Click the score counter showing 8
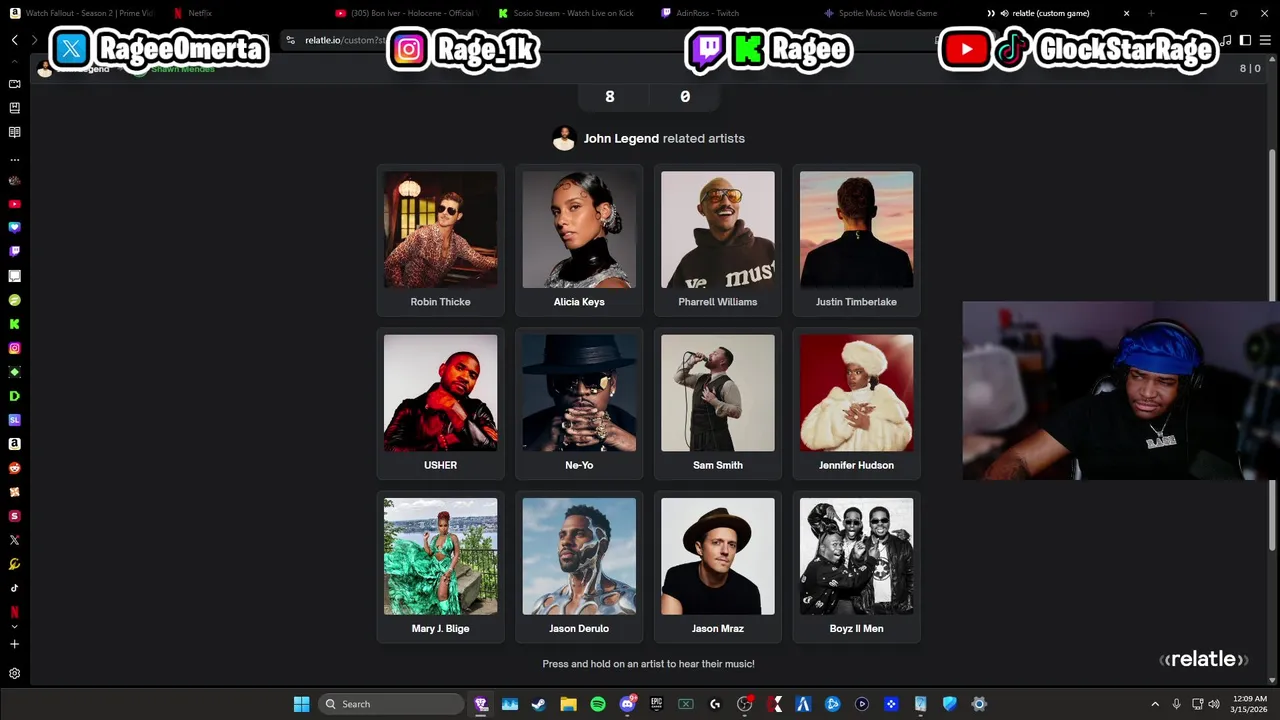 point(610,97)
